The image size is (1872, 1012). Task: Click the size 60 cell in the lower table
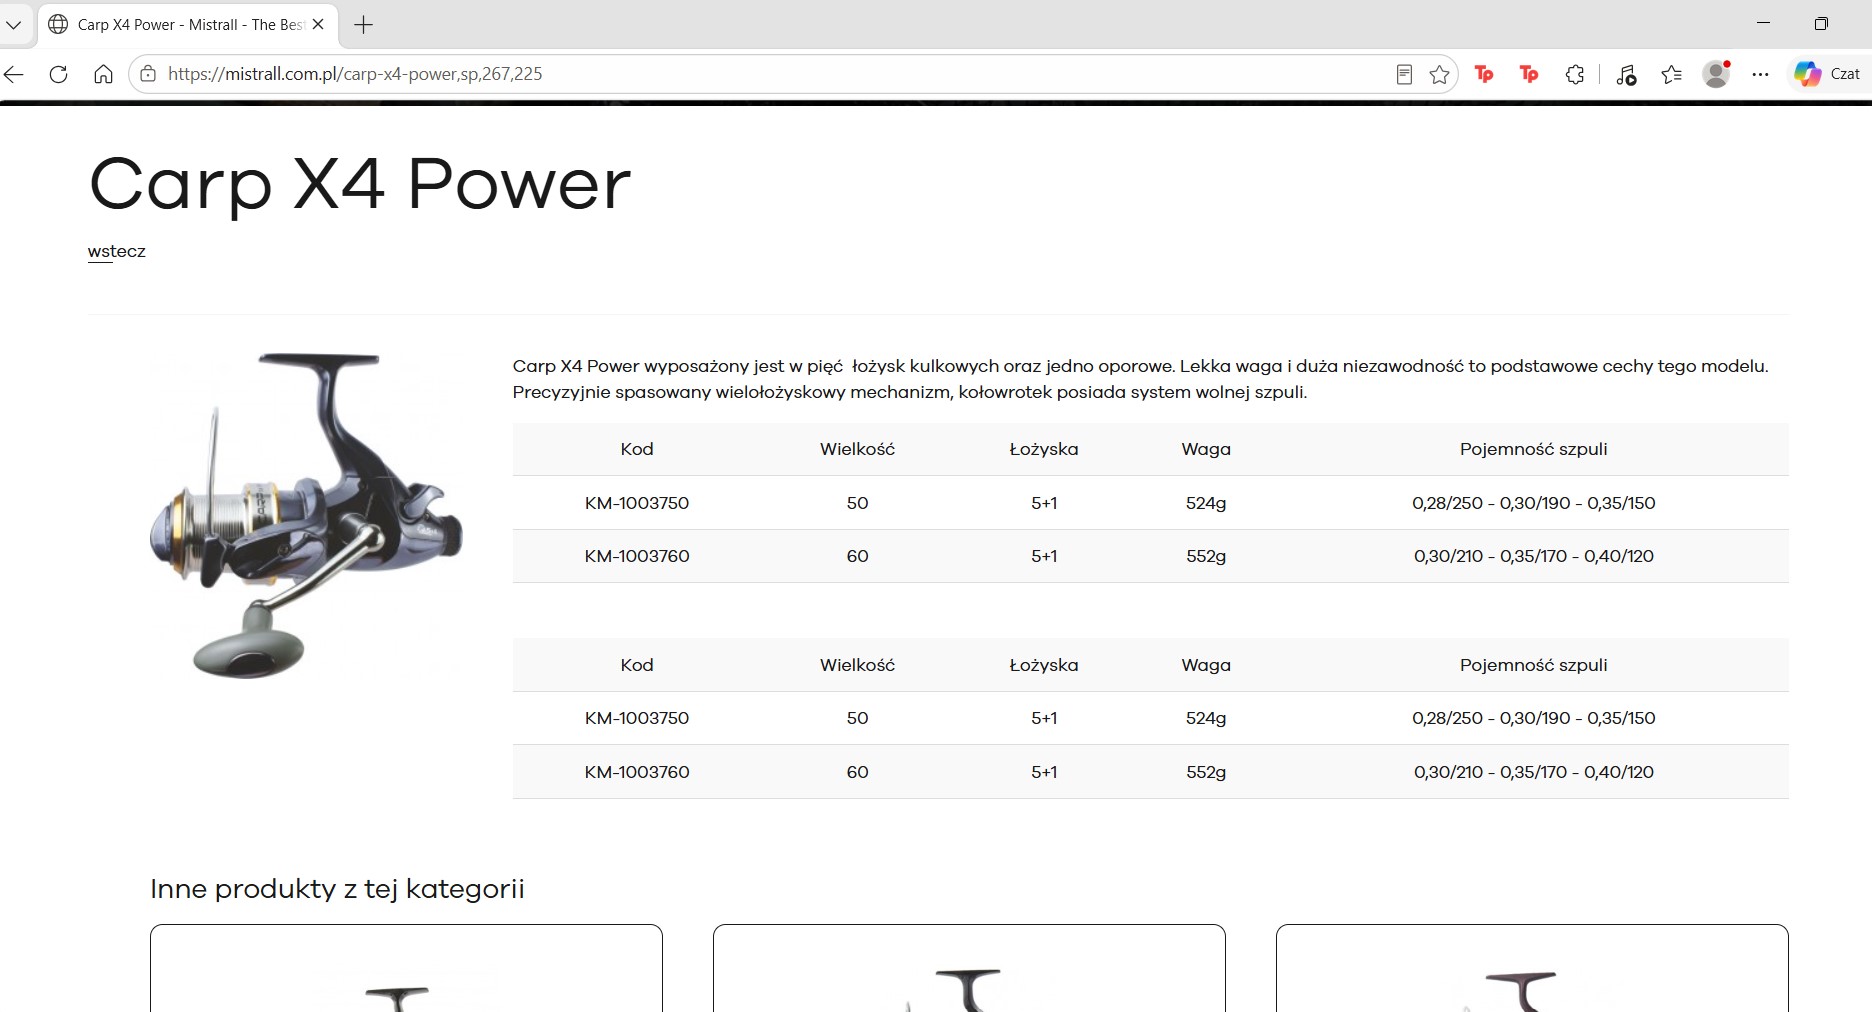tap(858, 772)
